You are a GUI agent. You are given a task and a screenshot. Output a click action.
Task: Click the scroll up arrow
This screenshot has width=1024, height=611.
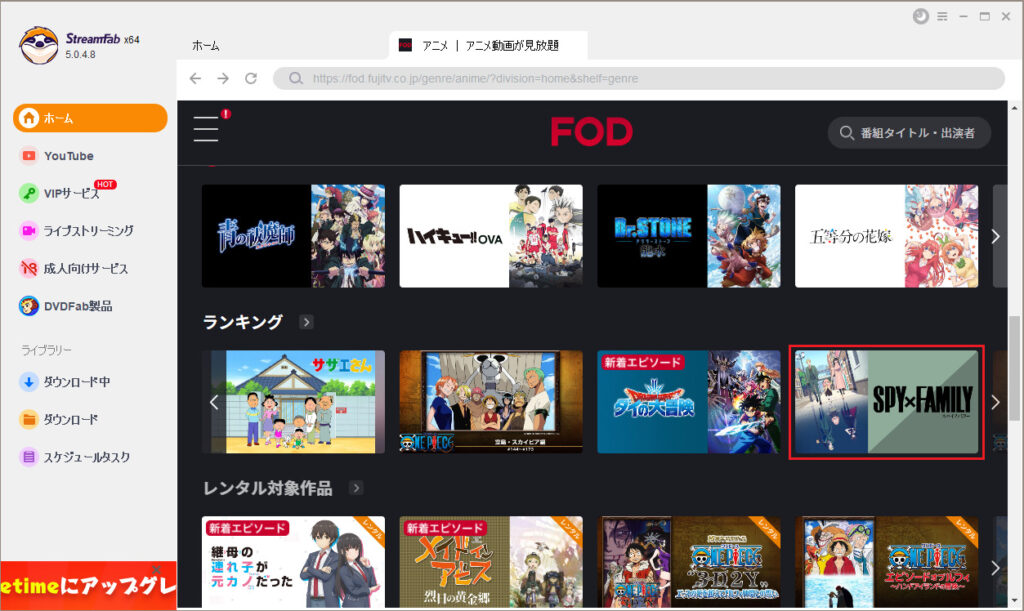[1014, 108]
